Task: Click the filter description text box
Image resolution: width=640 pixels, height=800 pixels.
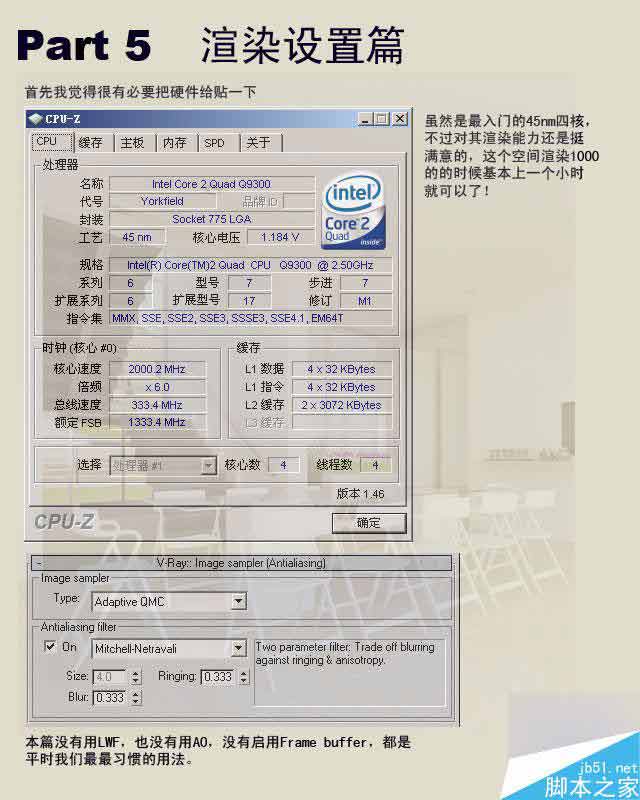Action: pyautogui.click(x=350, y=672)
